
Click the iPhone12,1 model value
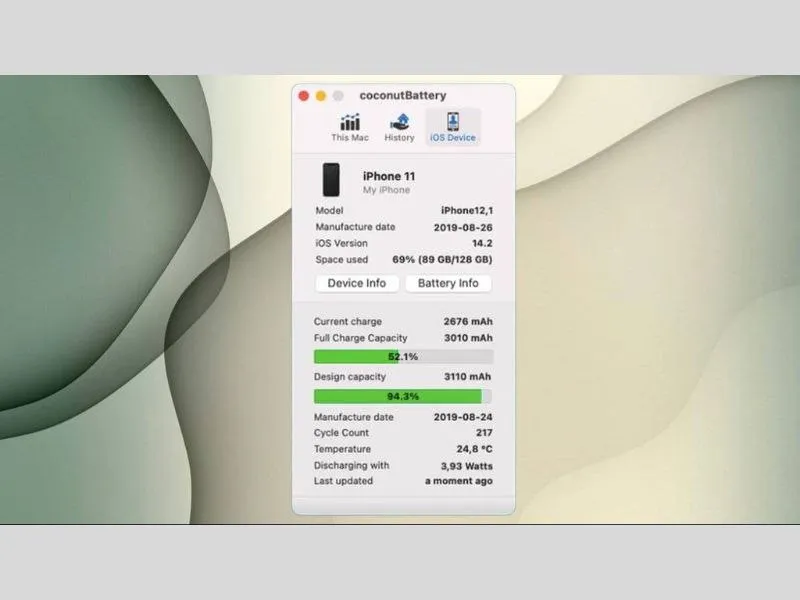coord(467,210)
